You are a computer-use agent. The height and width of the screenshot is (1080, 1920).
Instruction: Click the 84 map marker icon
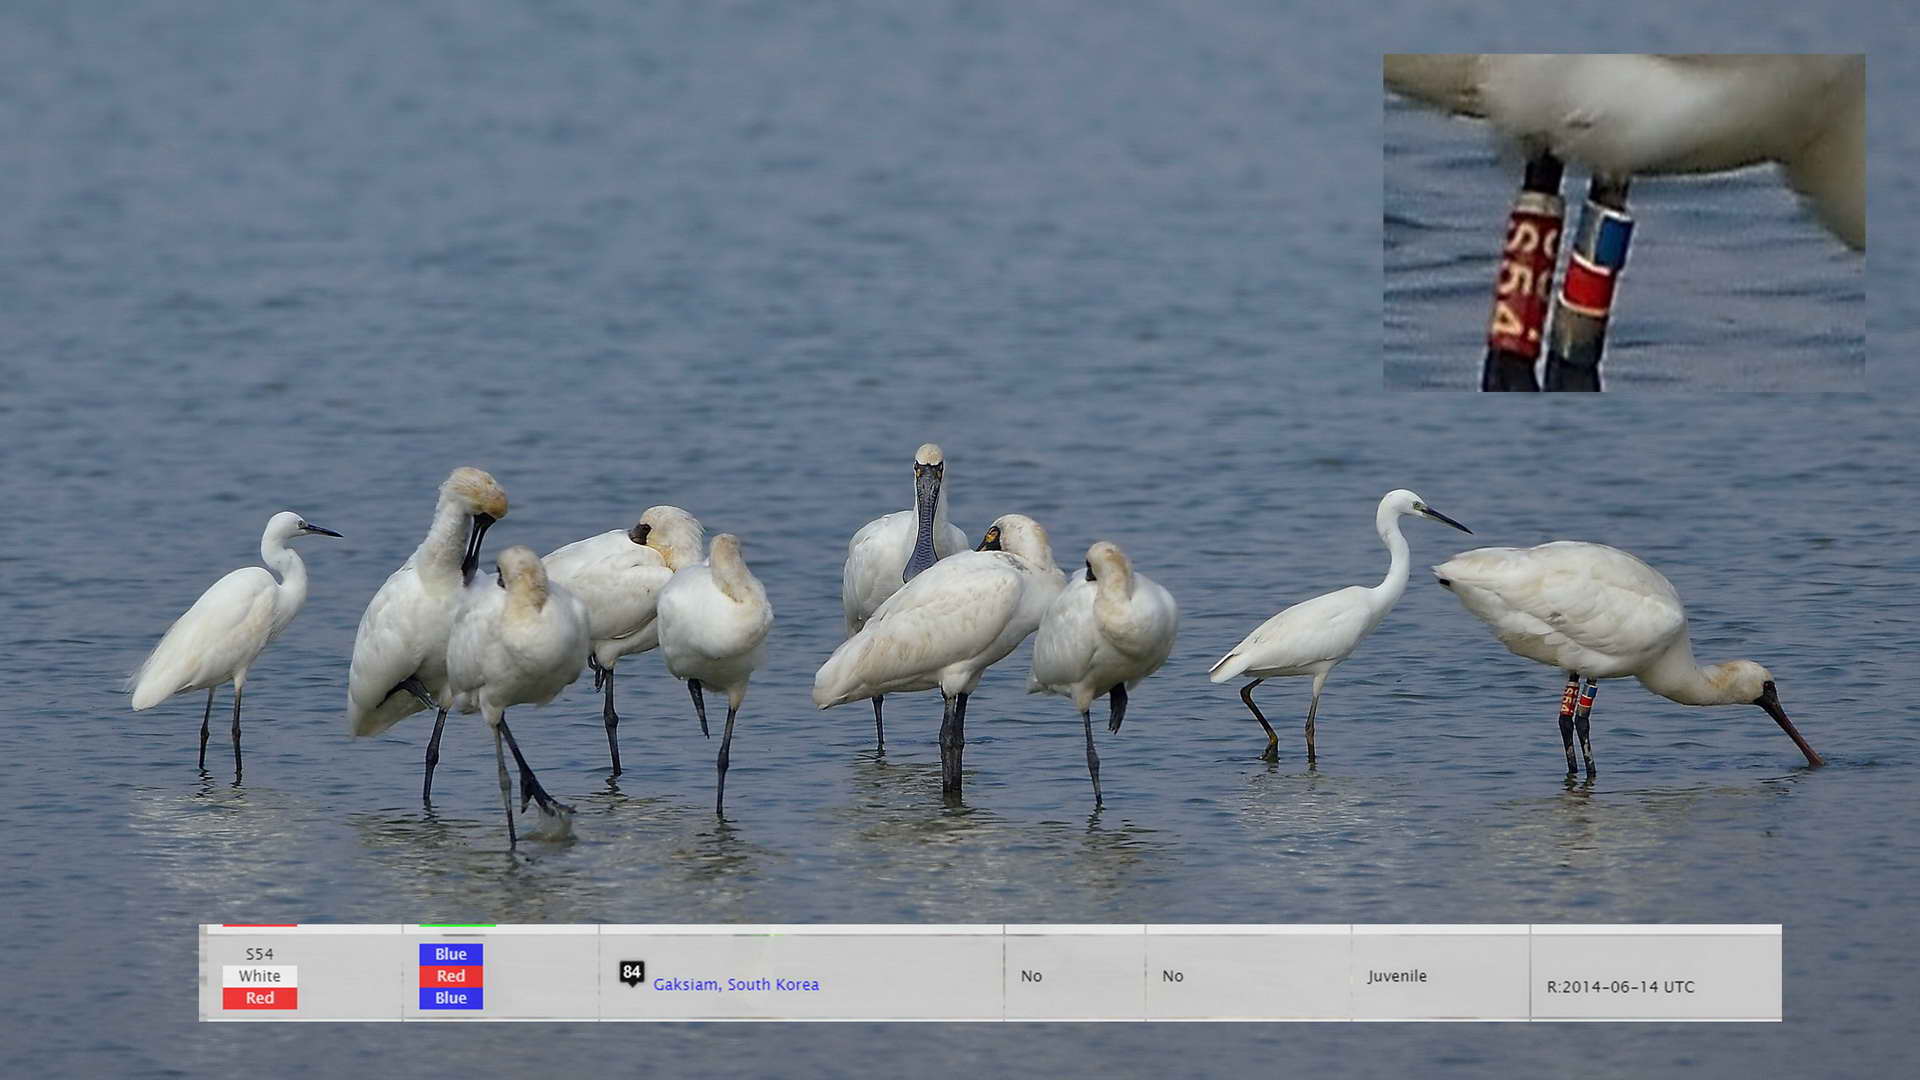(x=631, y=973)
